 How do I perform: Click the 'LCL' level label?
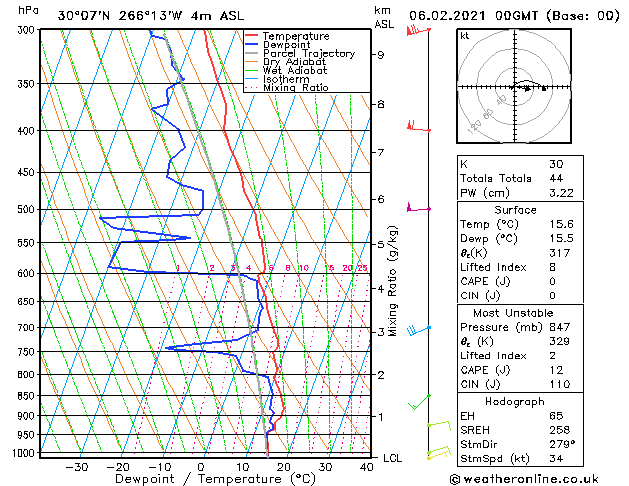tap(392, 458)
